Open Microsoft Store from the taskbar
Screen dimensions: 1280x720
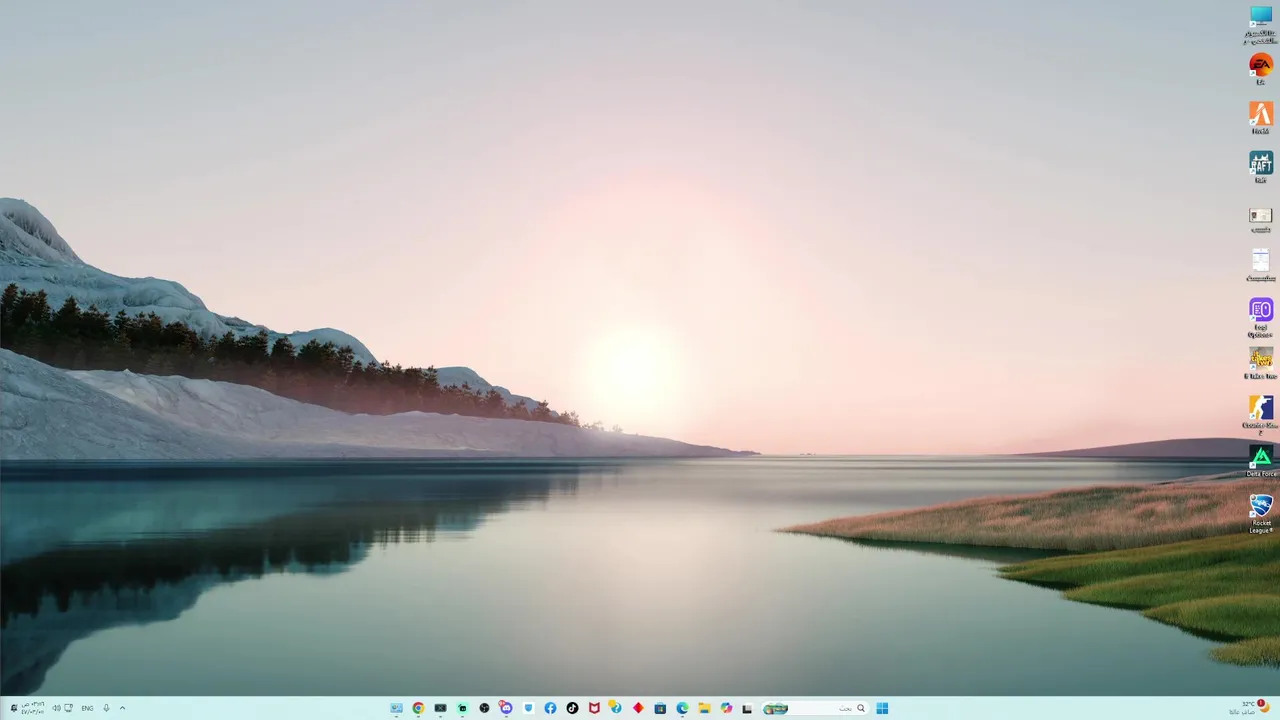click(660, 708)
